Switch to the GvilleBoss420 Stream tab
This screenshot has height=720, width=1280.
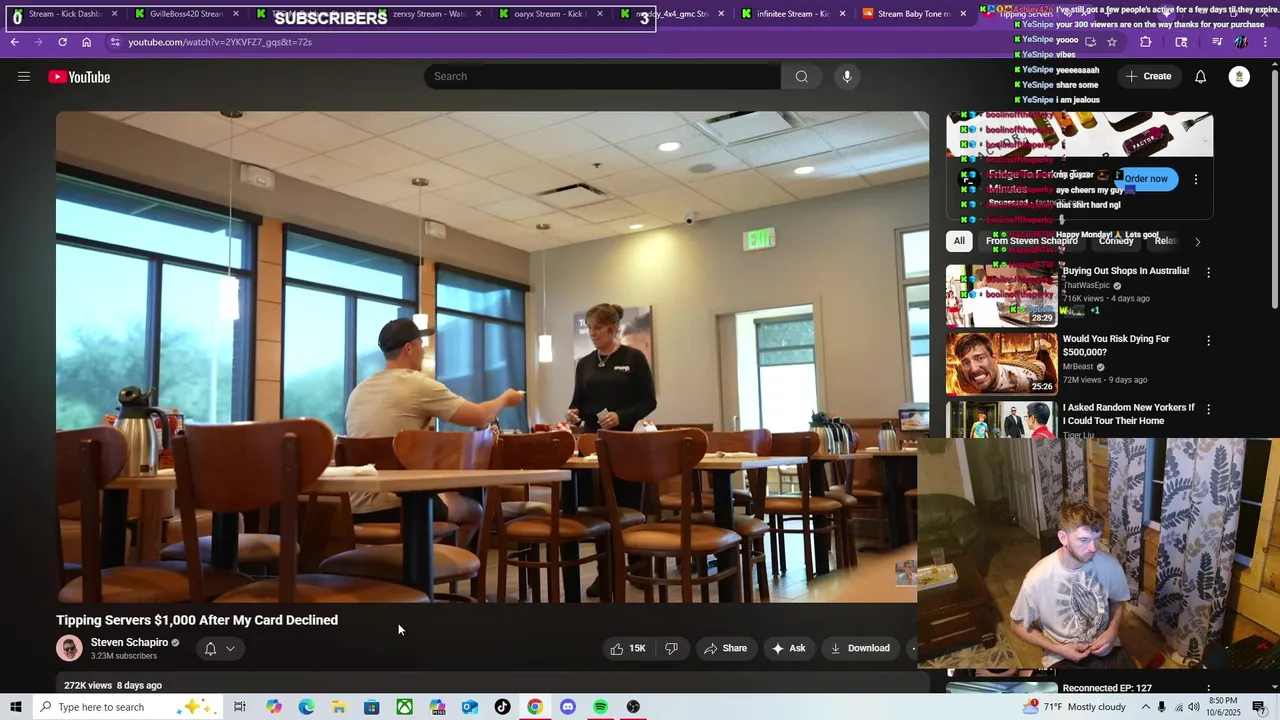pyautogui.click(x=186, y=14)
